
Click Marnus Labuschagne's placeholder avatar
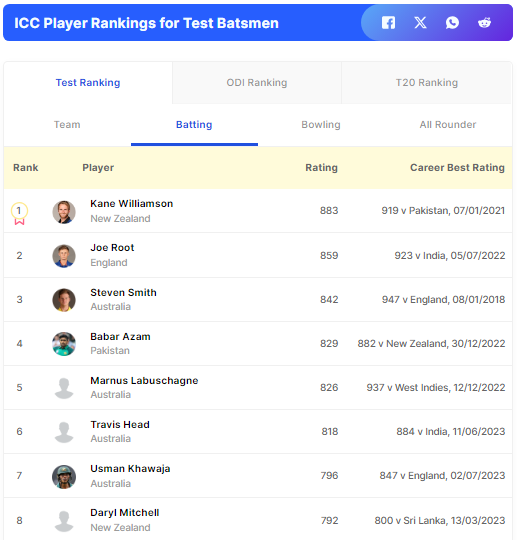[64, 388]
